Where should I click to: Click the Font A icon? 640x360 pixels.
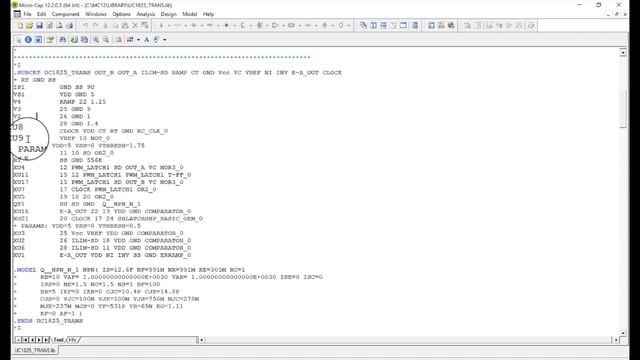pos(146,40)
